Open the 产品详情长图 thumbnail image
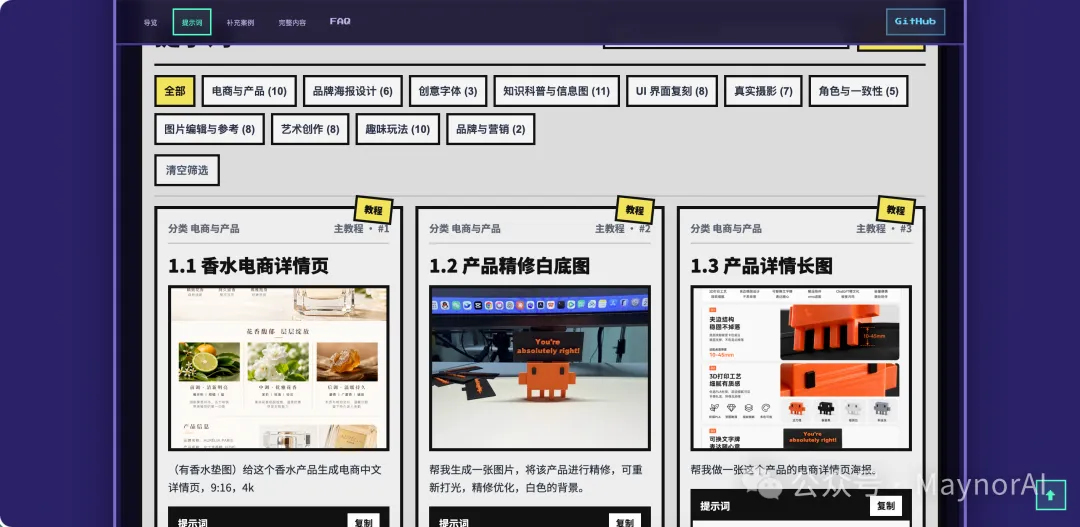Image resolution: width=1080 pixels, height=527 pixels. click(801, 368)
